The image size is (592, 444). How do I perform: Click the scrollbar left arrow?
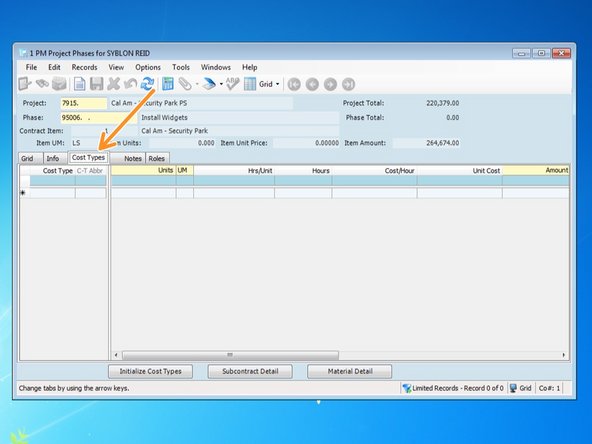116,355
